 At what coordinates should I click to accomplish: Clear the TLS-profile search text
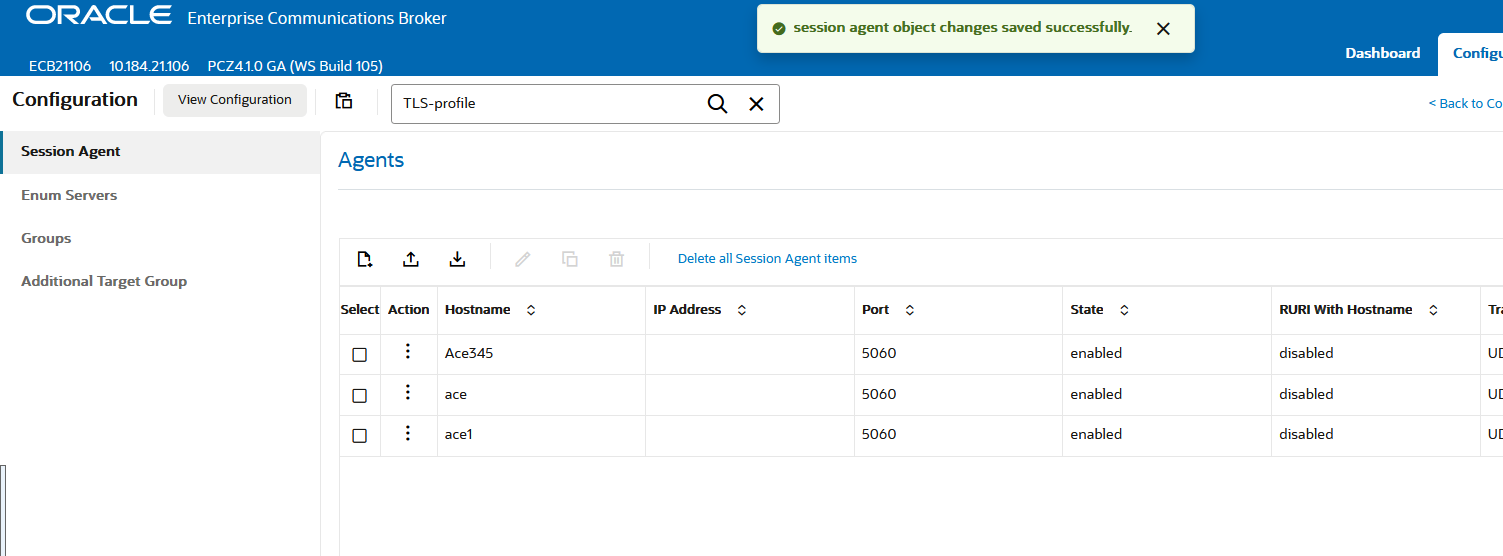756,104
